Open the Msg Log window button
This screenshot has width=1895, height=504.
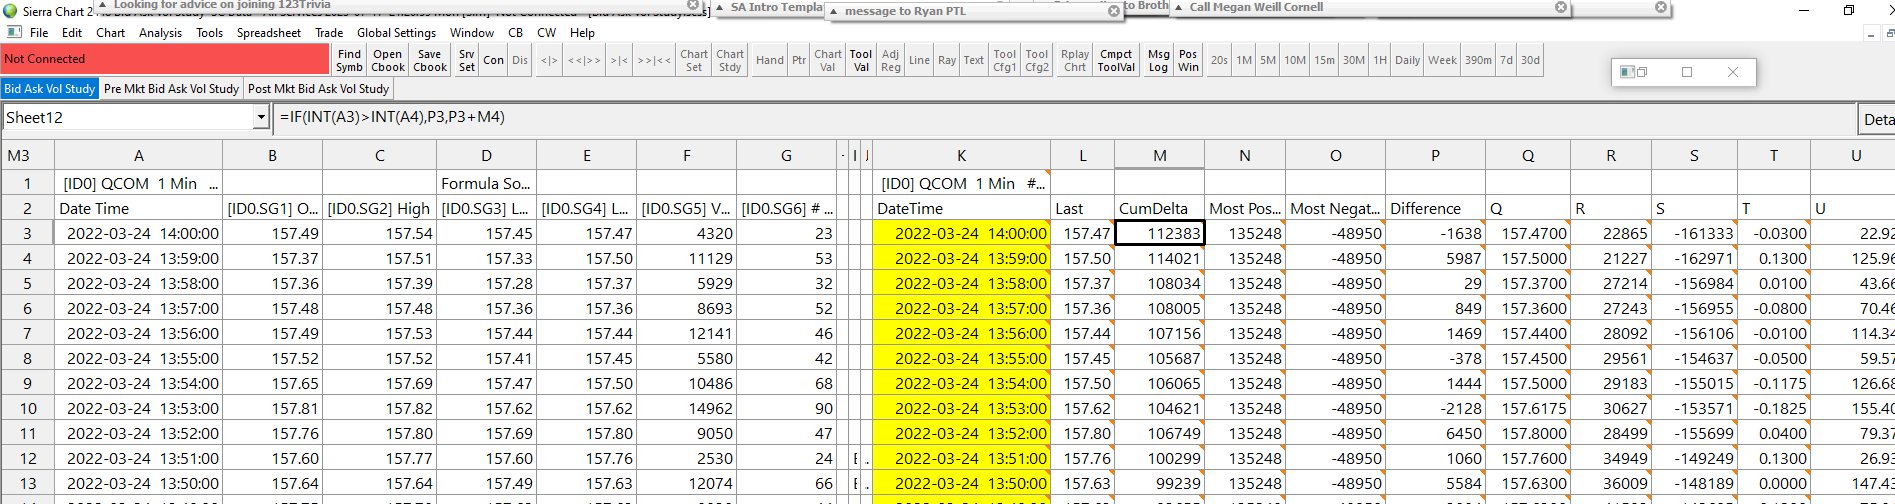click(1158, 60)
